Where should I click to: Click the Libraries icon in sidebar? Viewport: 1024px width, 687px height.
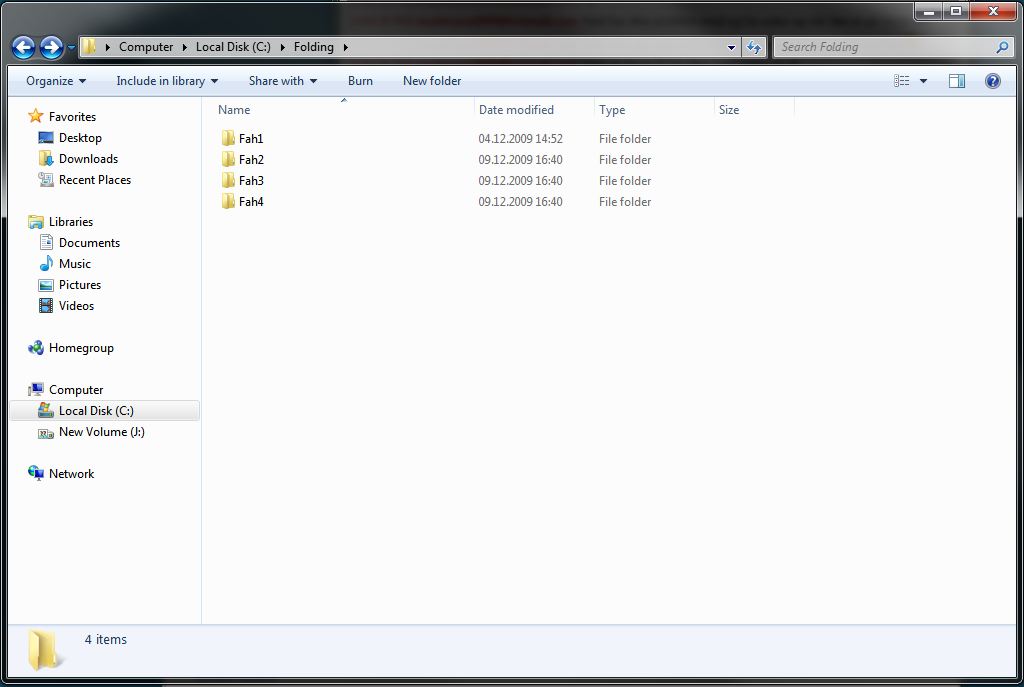(x=36, y=222)
